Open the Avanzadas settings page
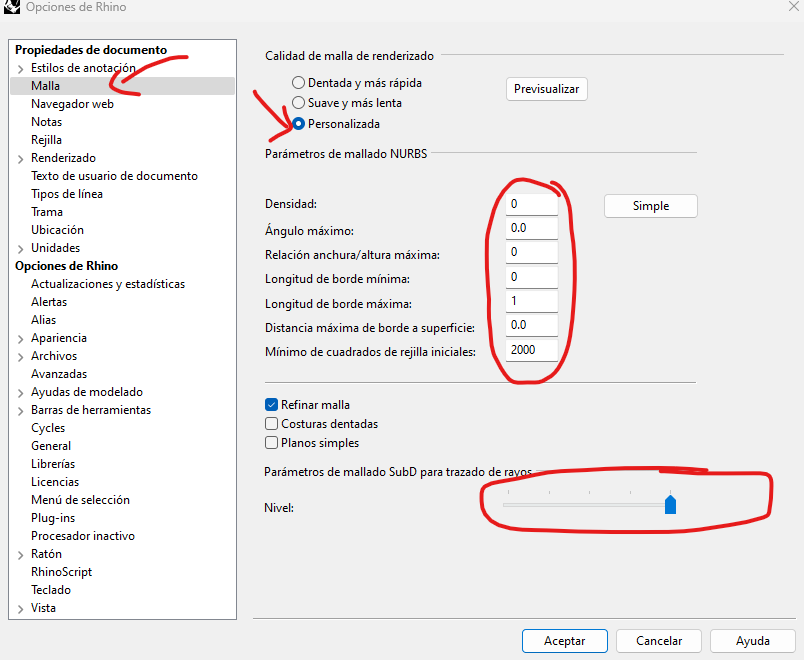804x660 pixels. [59, 374]
